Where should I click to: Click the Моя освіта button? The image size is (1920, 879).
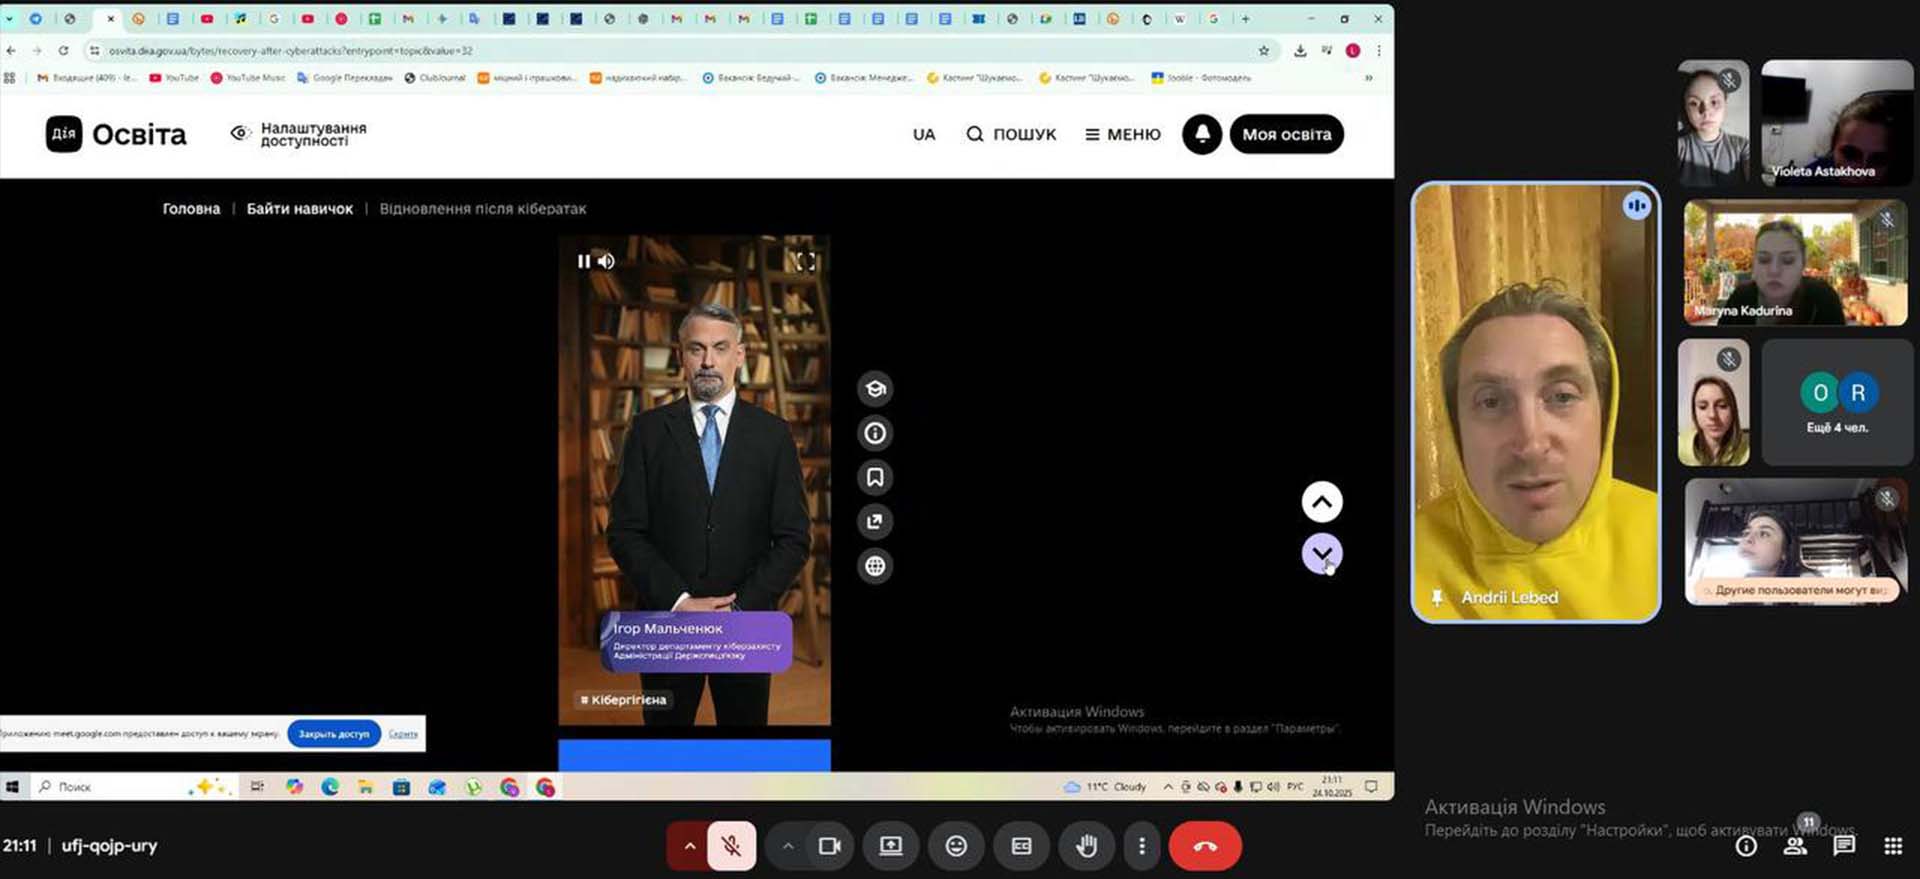coord(1286,134)
